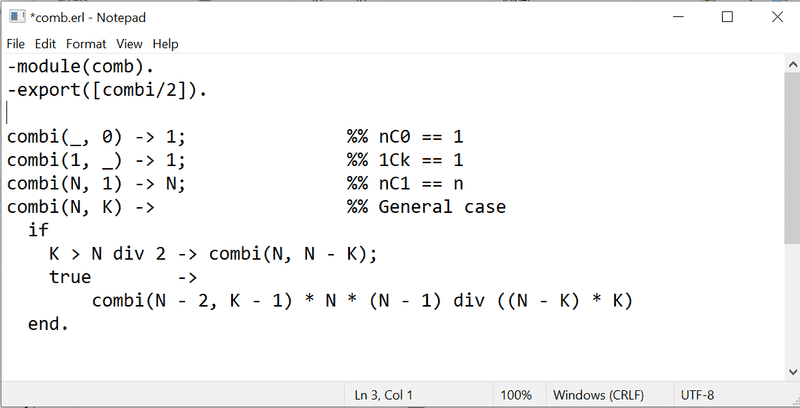The image size is (800, 408).
Task: Click the Ln 3, Col 1 status indicator
Action: tap(384, 395)
